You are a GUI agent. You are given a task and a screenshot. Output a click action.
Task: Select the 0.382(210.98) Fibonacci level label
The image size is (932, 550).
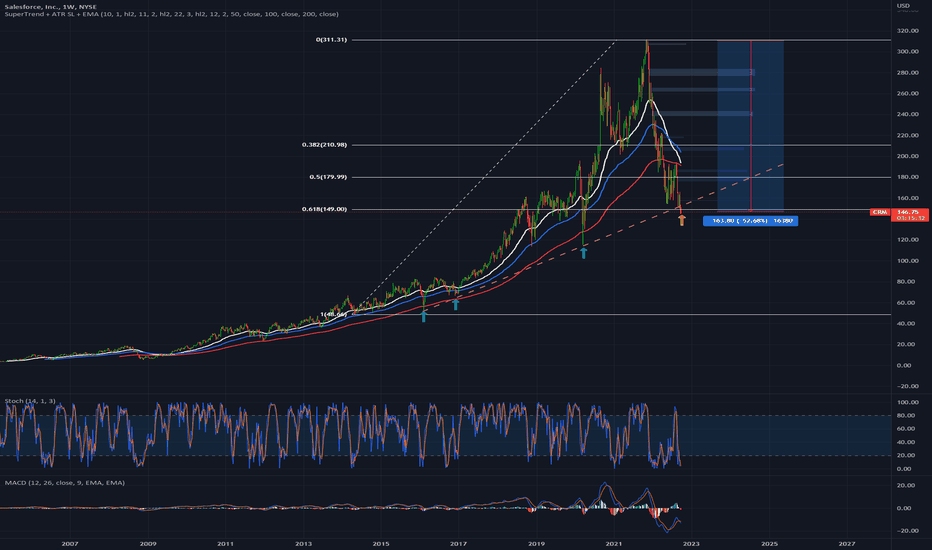[324, 144]
